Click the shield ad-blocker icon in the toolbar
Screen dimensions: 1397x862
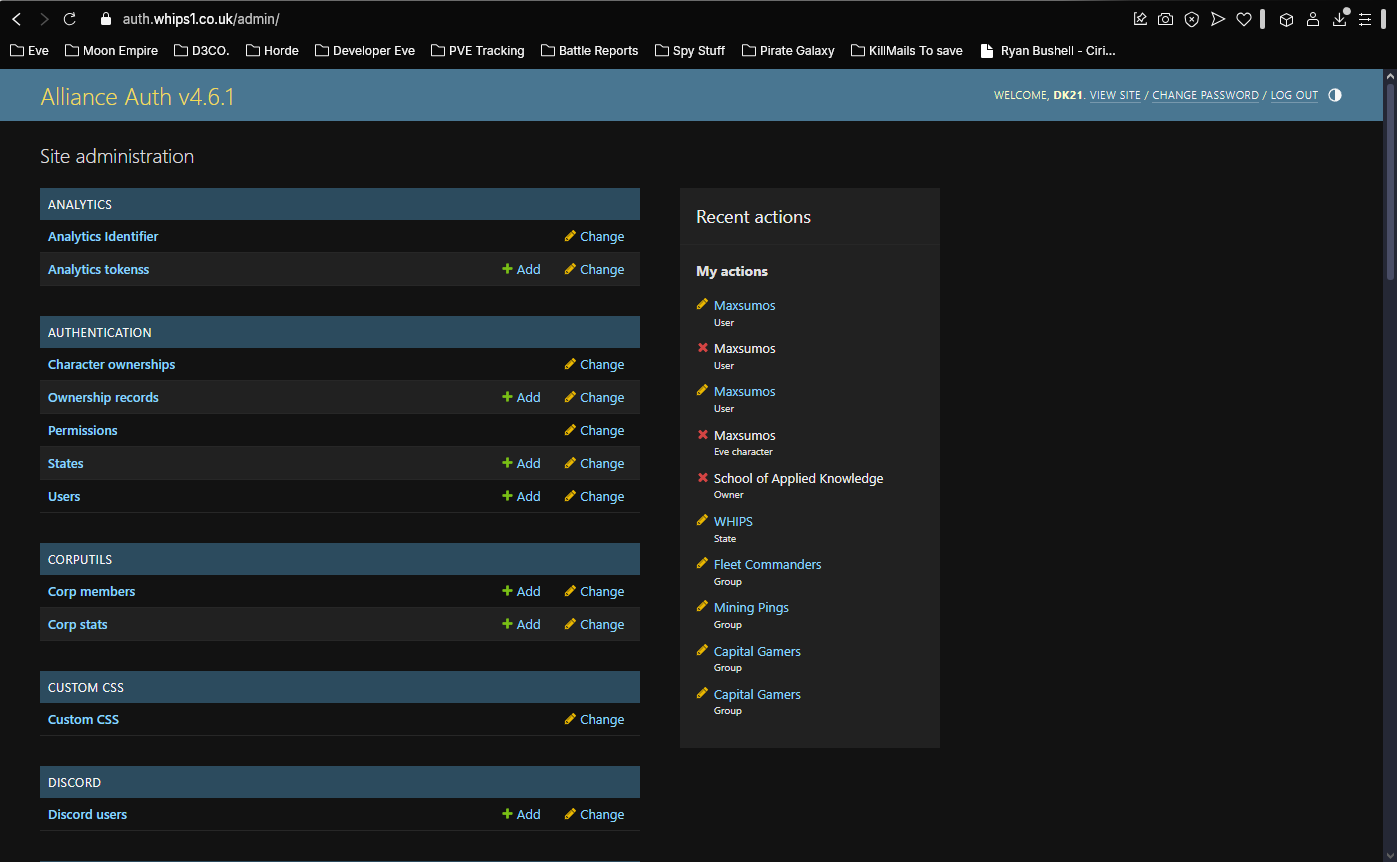(x=1191, y=18)
